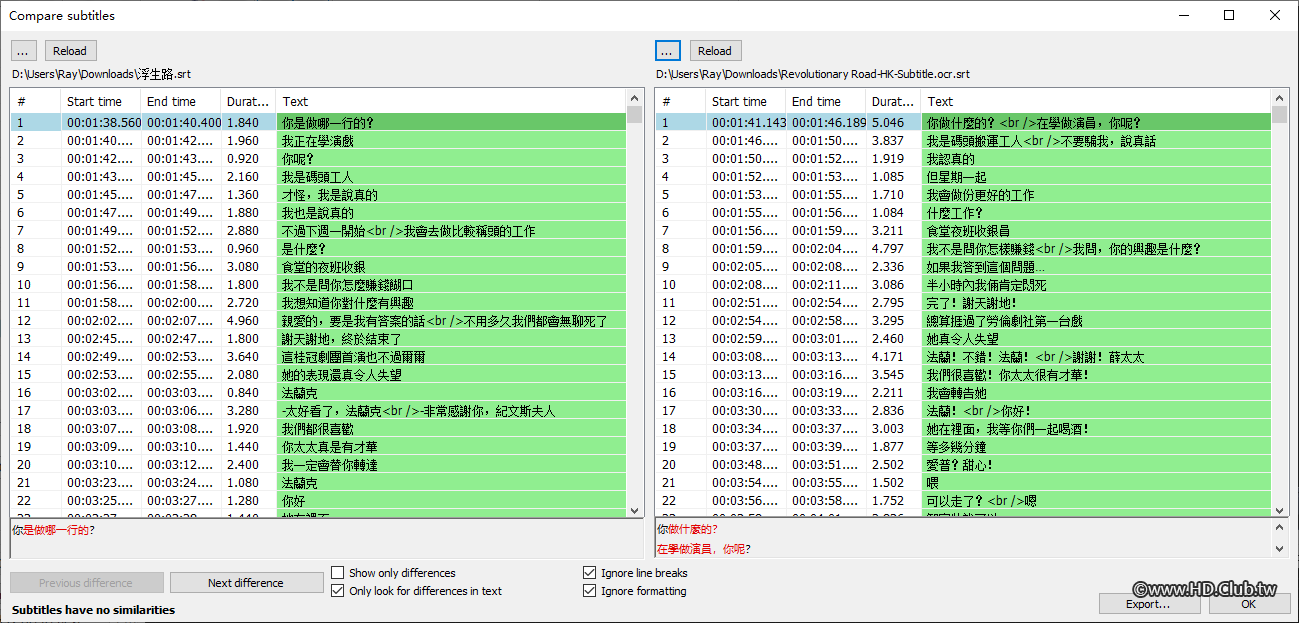1299x623 pixels.
Task: Select left row 13 '謝天謝地，終於結束了'
Action: click(x=318, y=339)
